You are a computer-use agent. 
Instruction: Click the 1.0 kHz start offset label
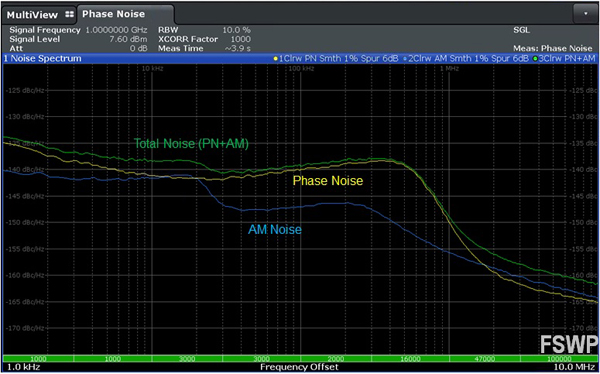23,367
